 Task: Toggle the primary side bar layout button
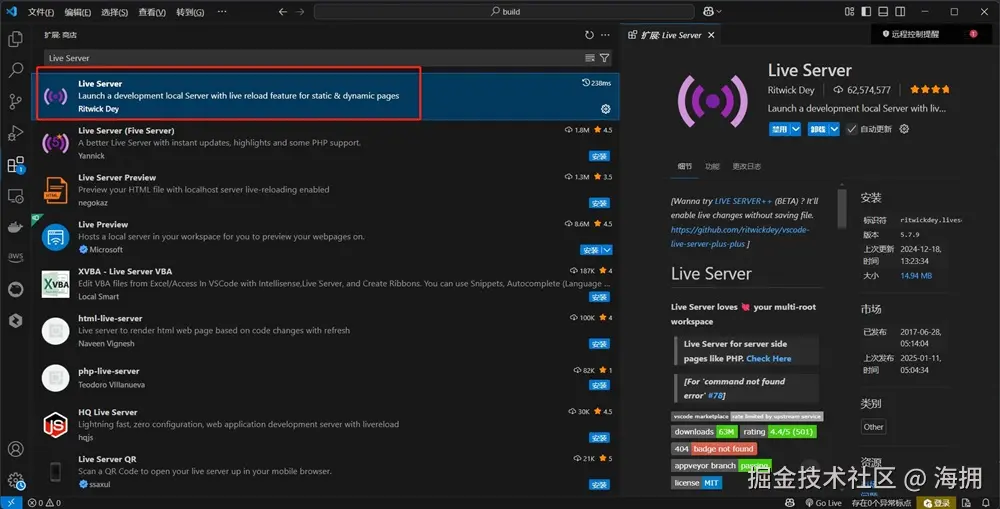click(x=866, y=11)
